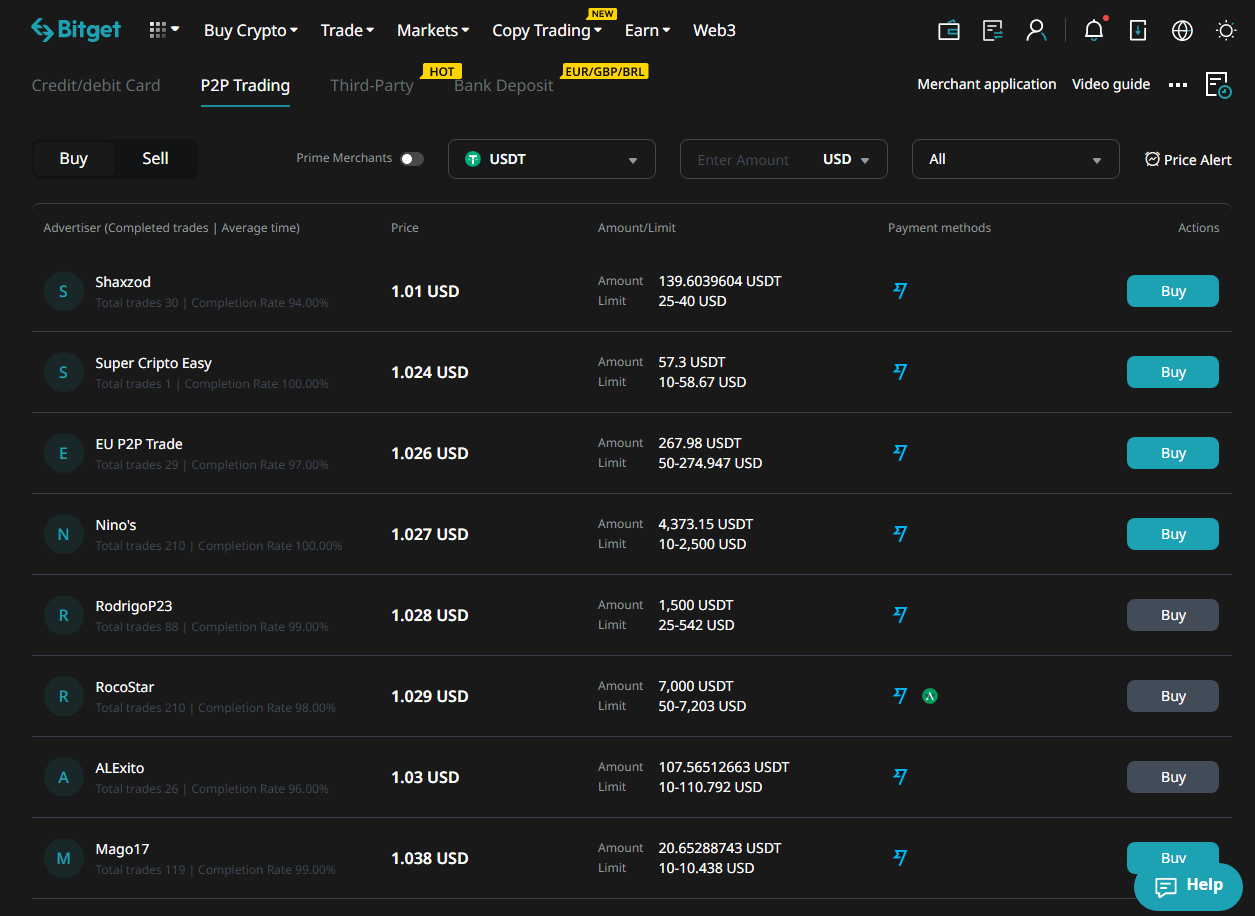Open the Help chat button
This screenshot has height=916, width=1255.
(x=1188, y=886)
